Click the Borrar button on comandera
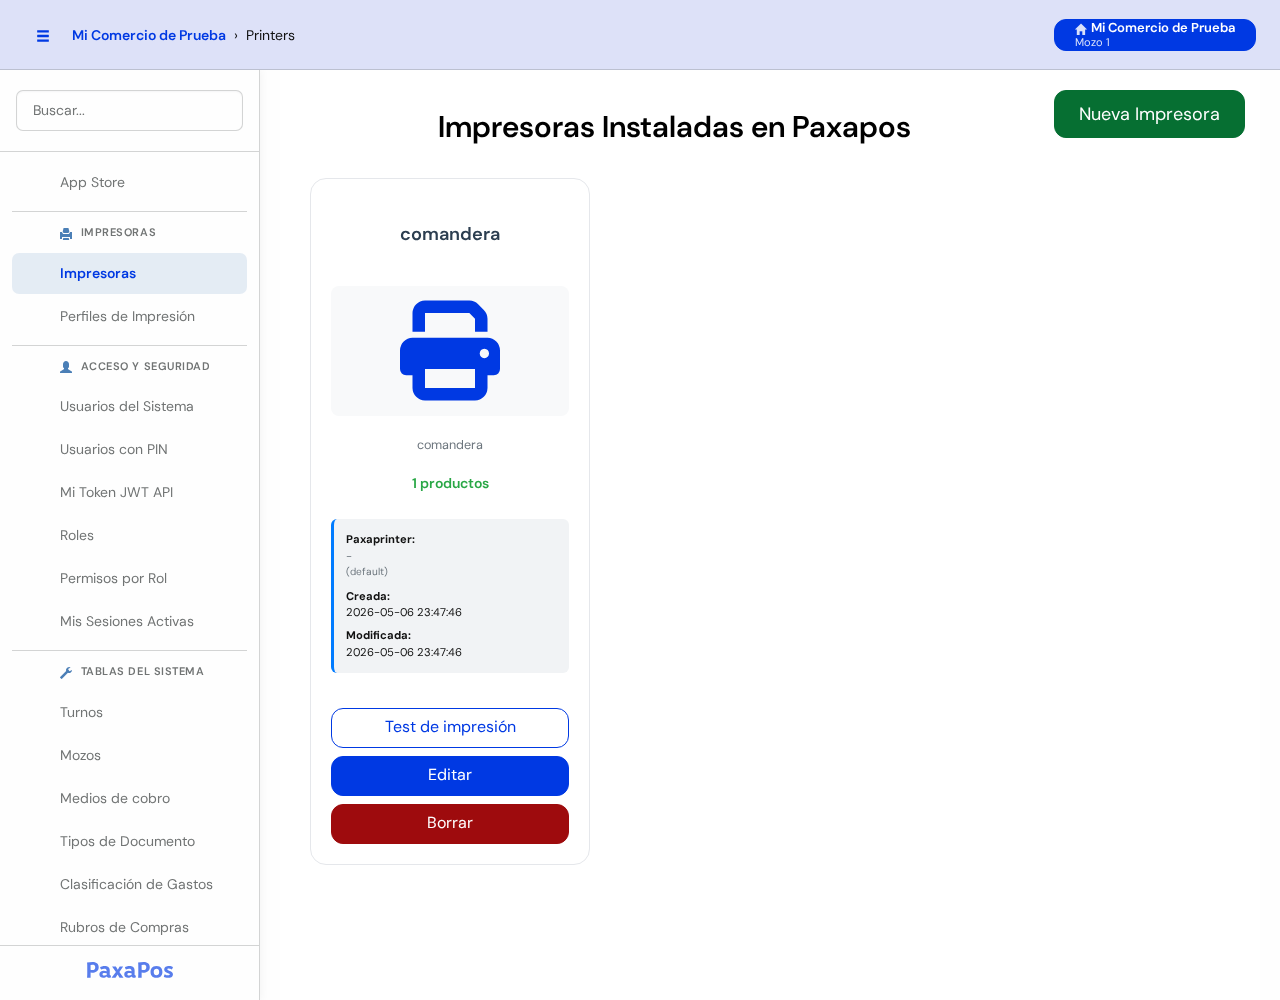Screen dimensions: 1280x1000 450,824
